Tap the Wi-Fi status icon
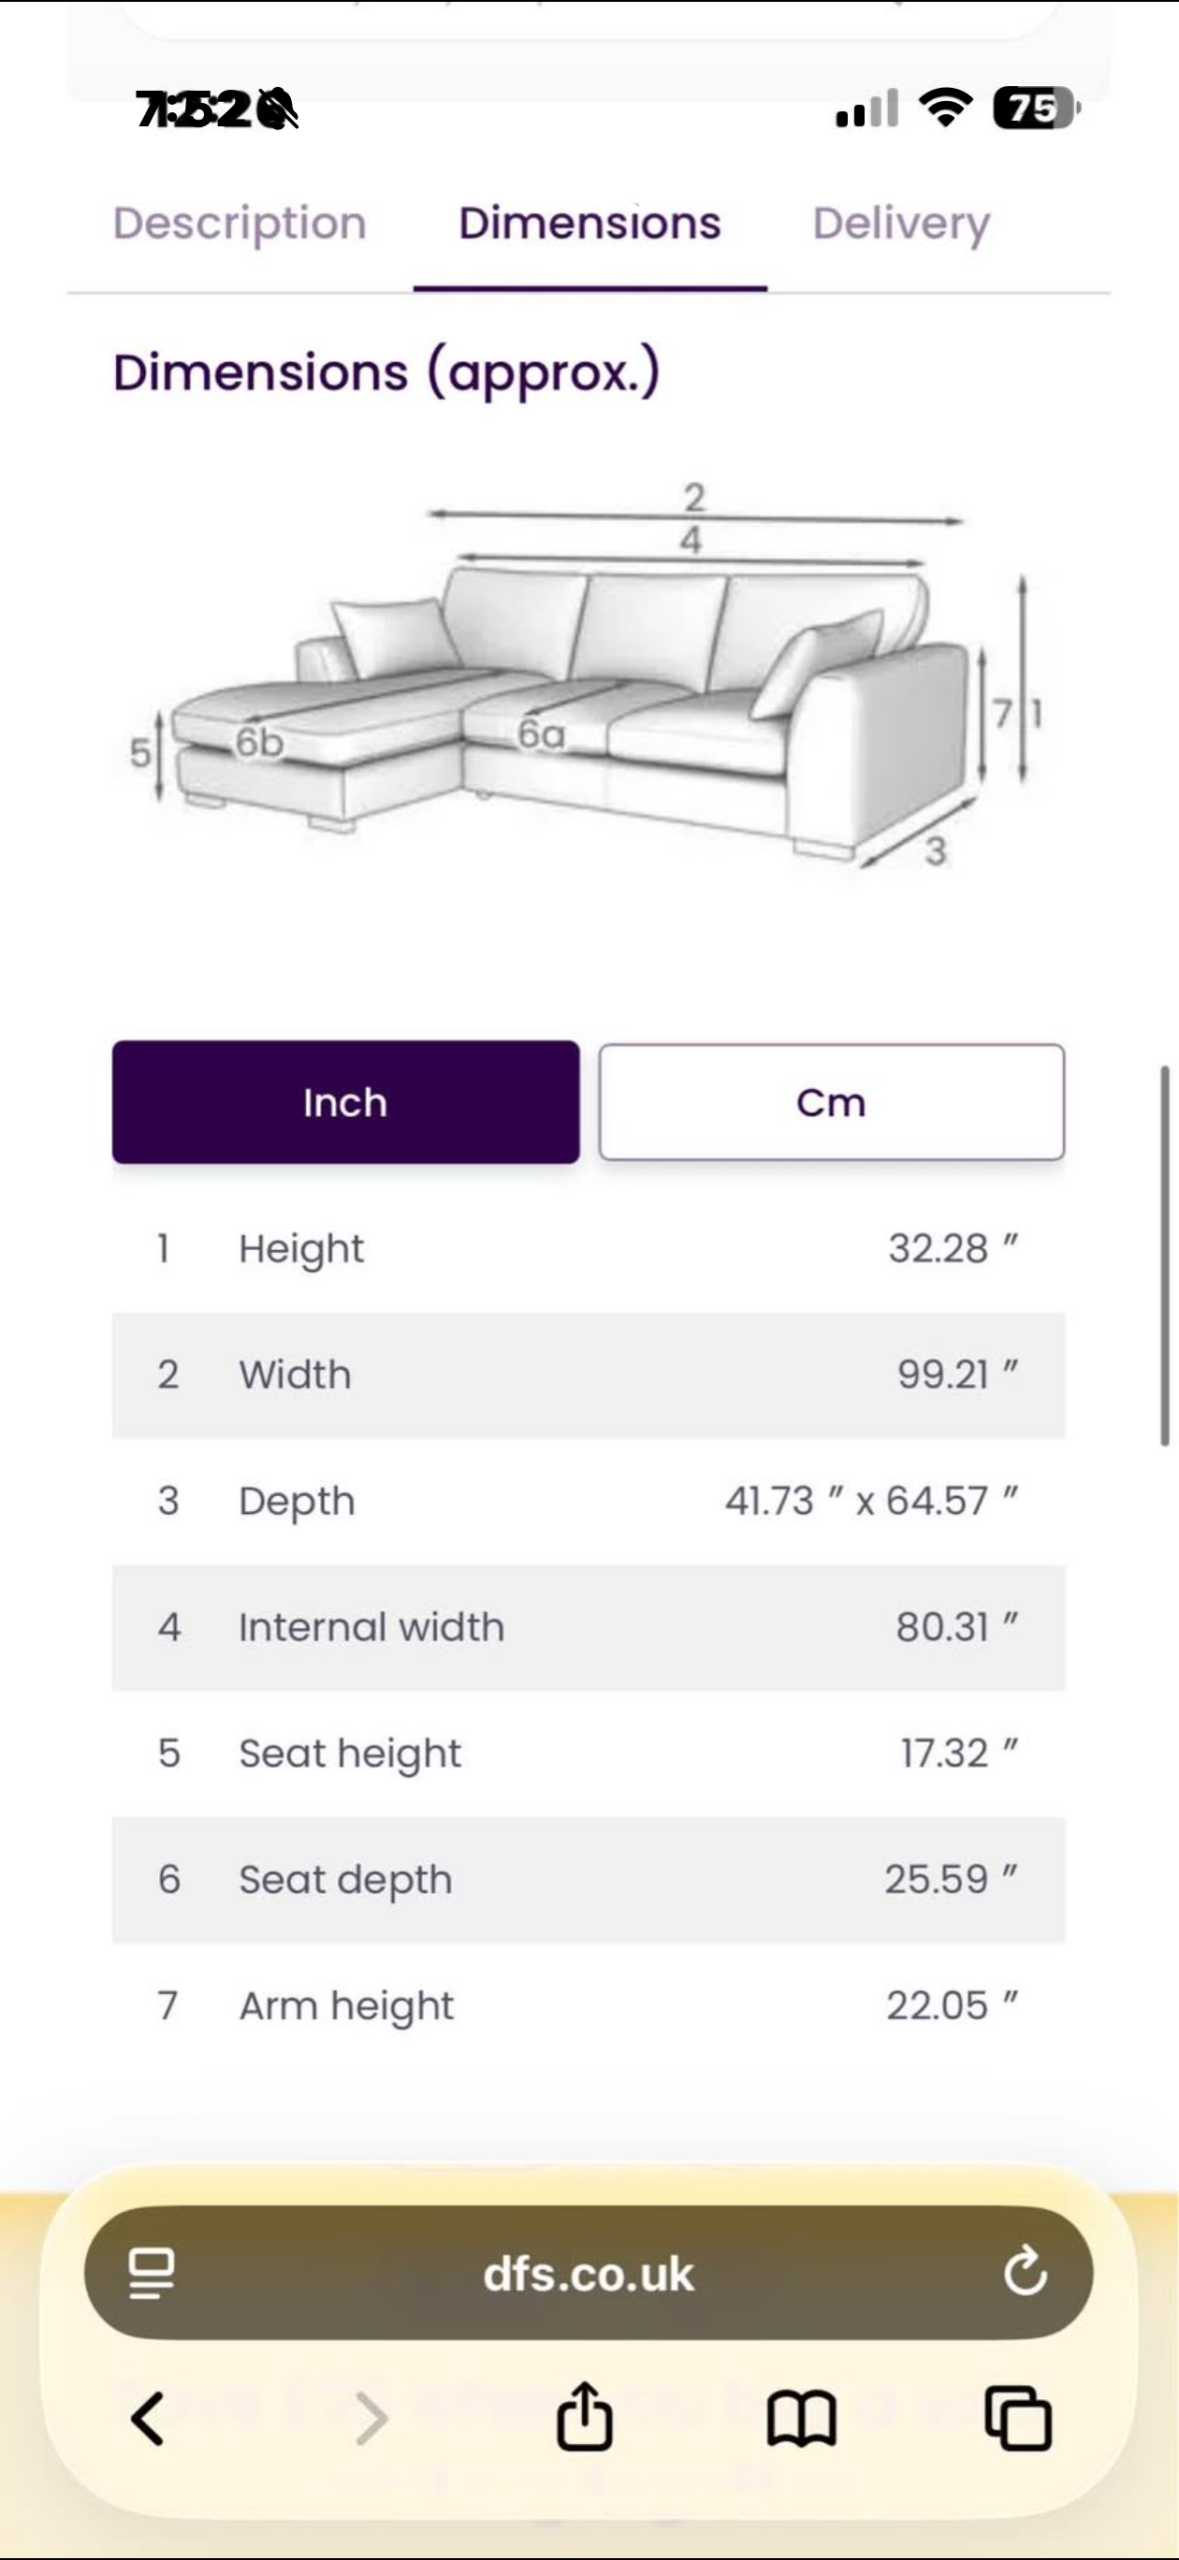The height and width of the screenshot is (2560, 1179). pos(945,107)
